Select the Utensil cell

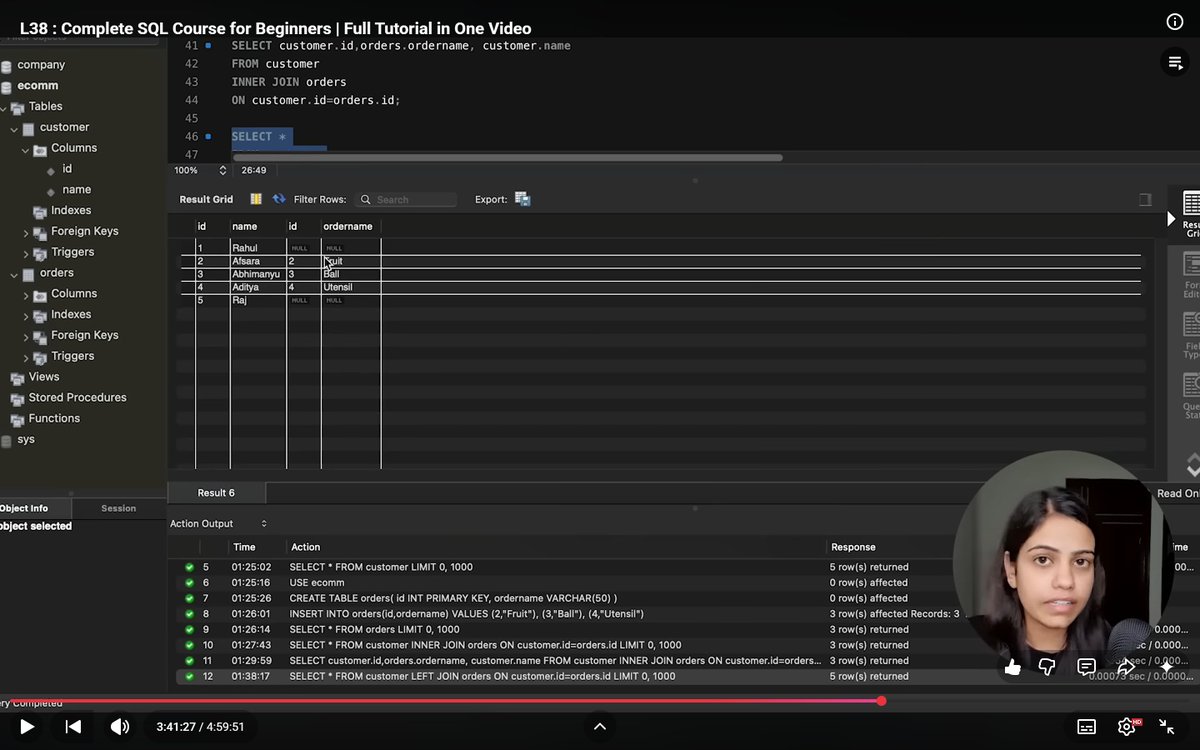click(x=338, y=287)
